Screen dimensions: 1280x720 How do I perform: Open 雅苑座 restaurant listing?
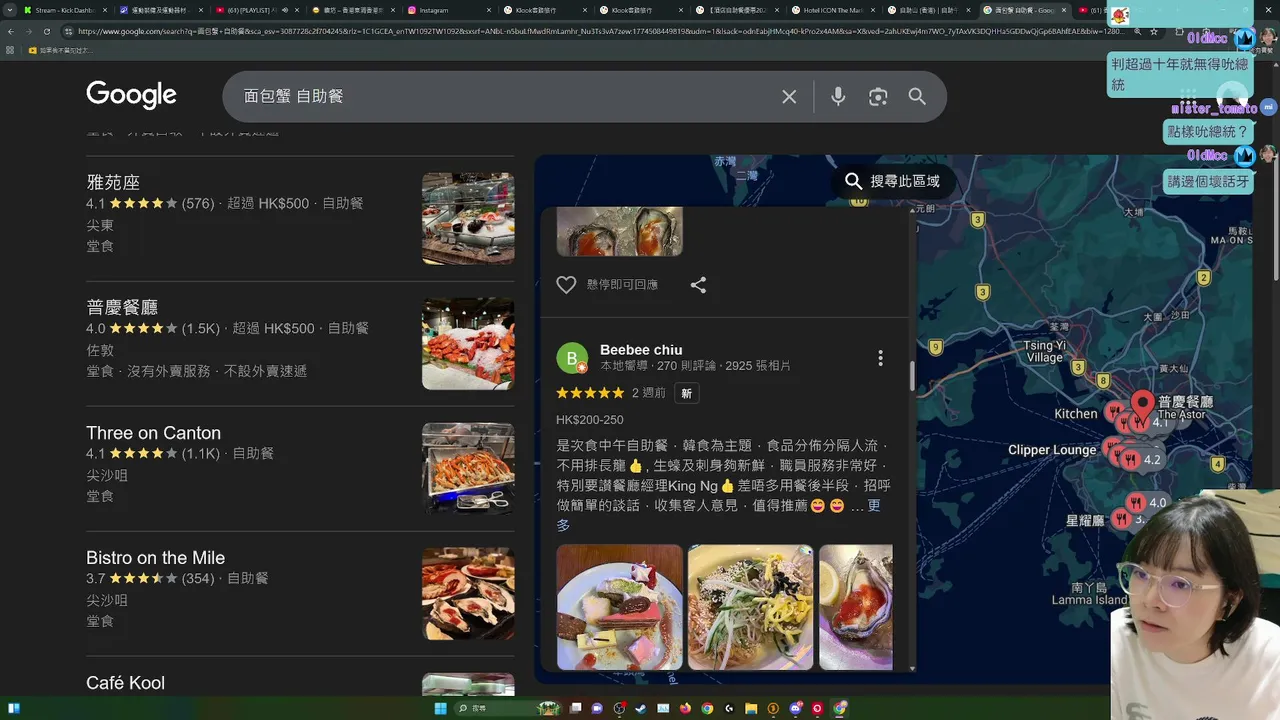pos(113,183)
